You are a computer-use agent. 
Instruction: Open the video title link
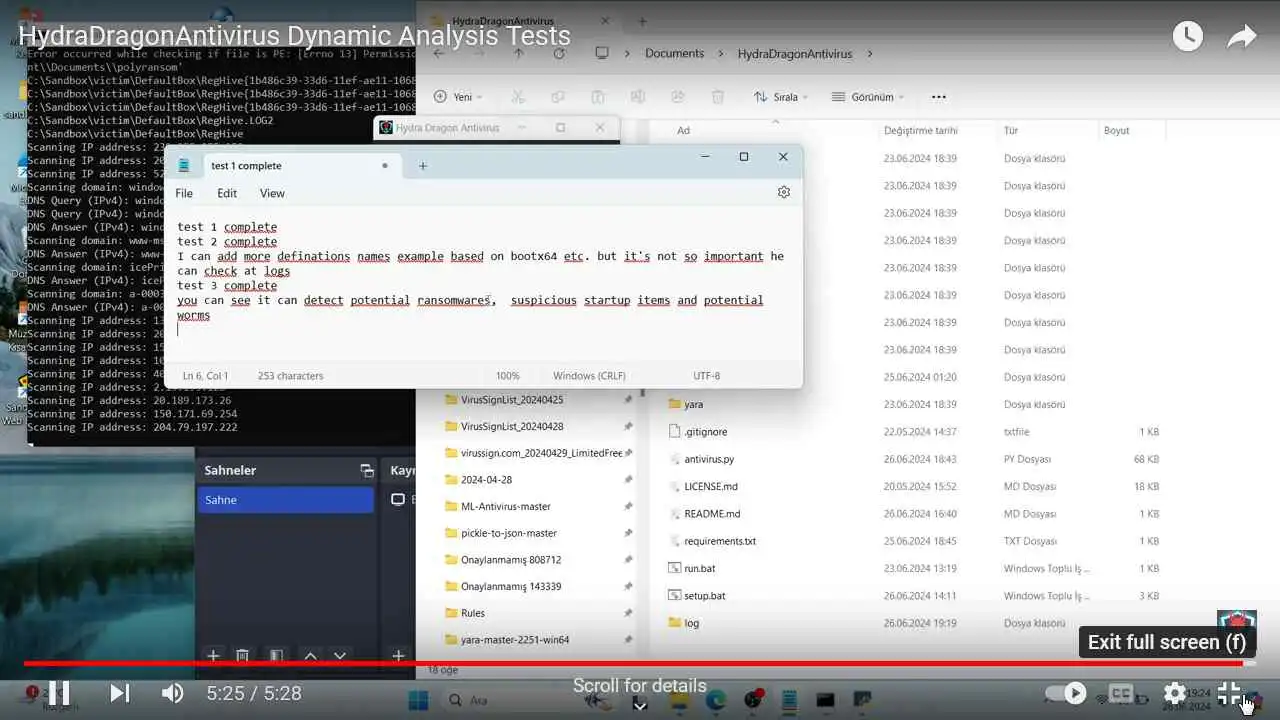point(294,37)
